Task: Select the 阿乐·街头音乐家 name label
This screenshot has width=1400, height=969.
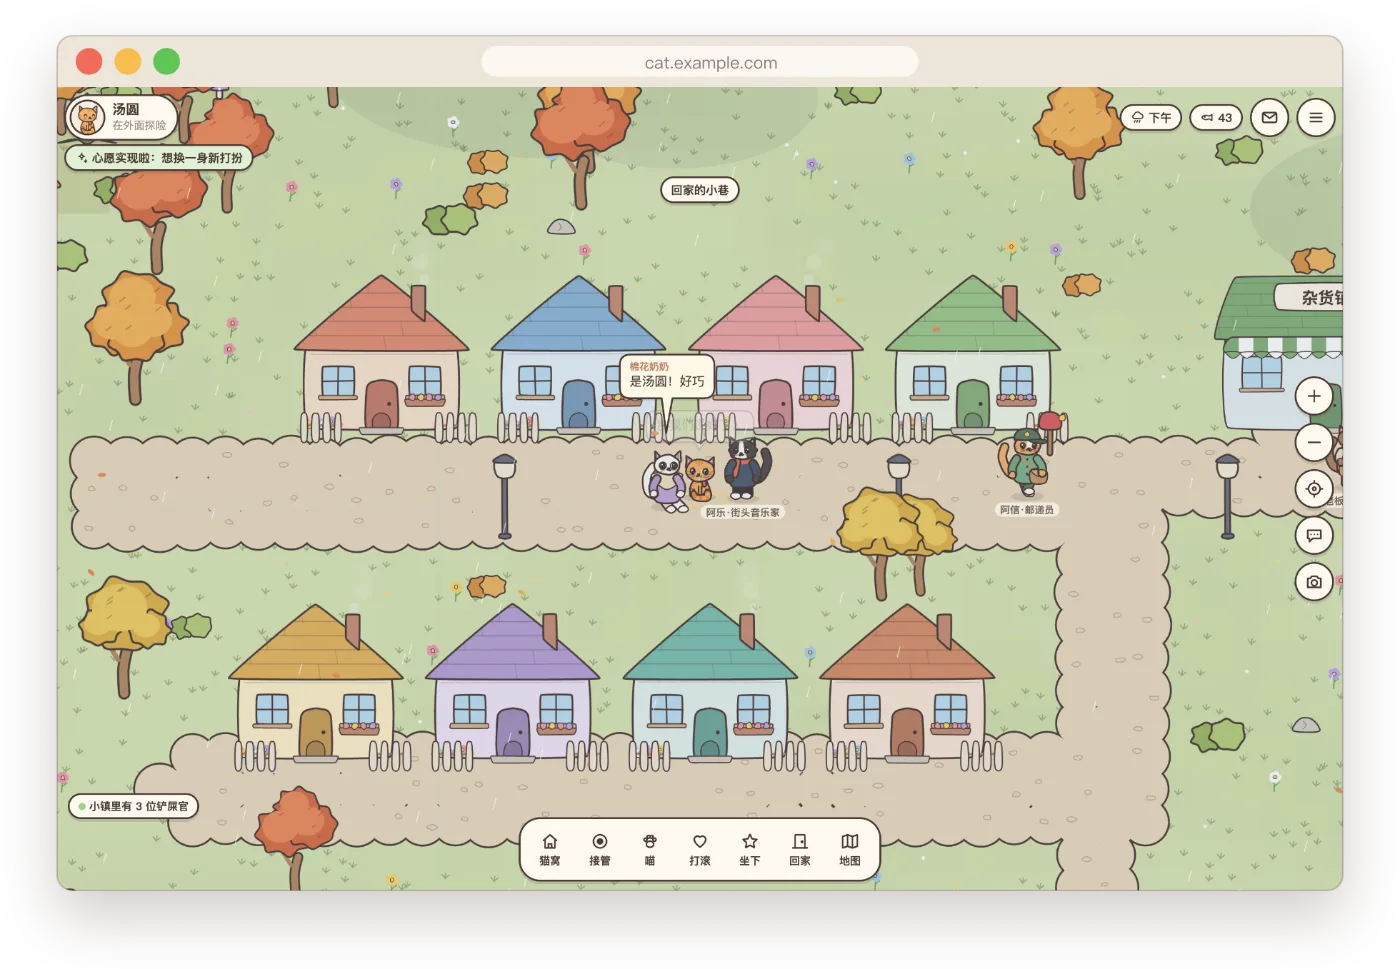Action: 743,512
